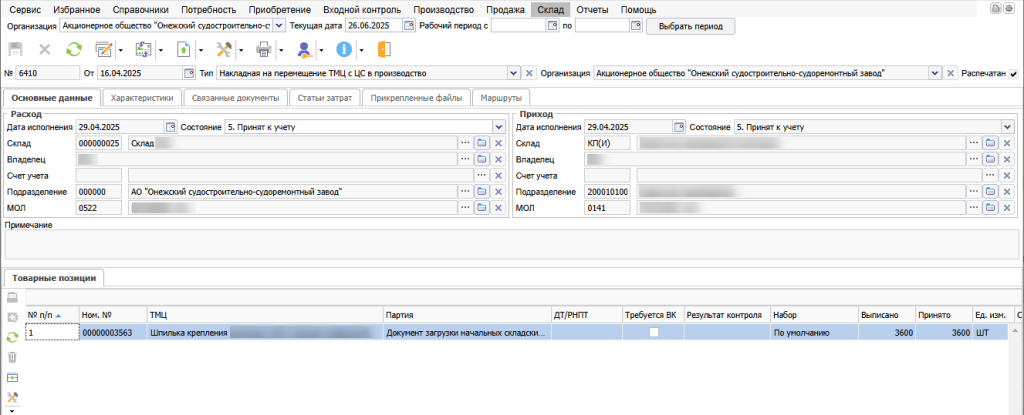Screen dimensions: 1024x415
Task: Refresh goods positions with green arrows icon
Action: [x=12, y=337]
